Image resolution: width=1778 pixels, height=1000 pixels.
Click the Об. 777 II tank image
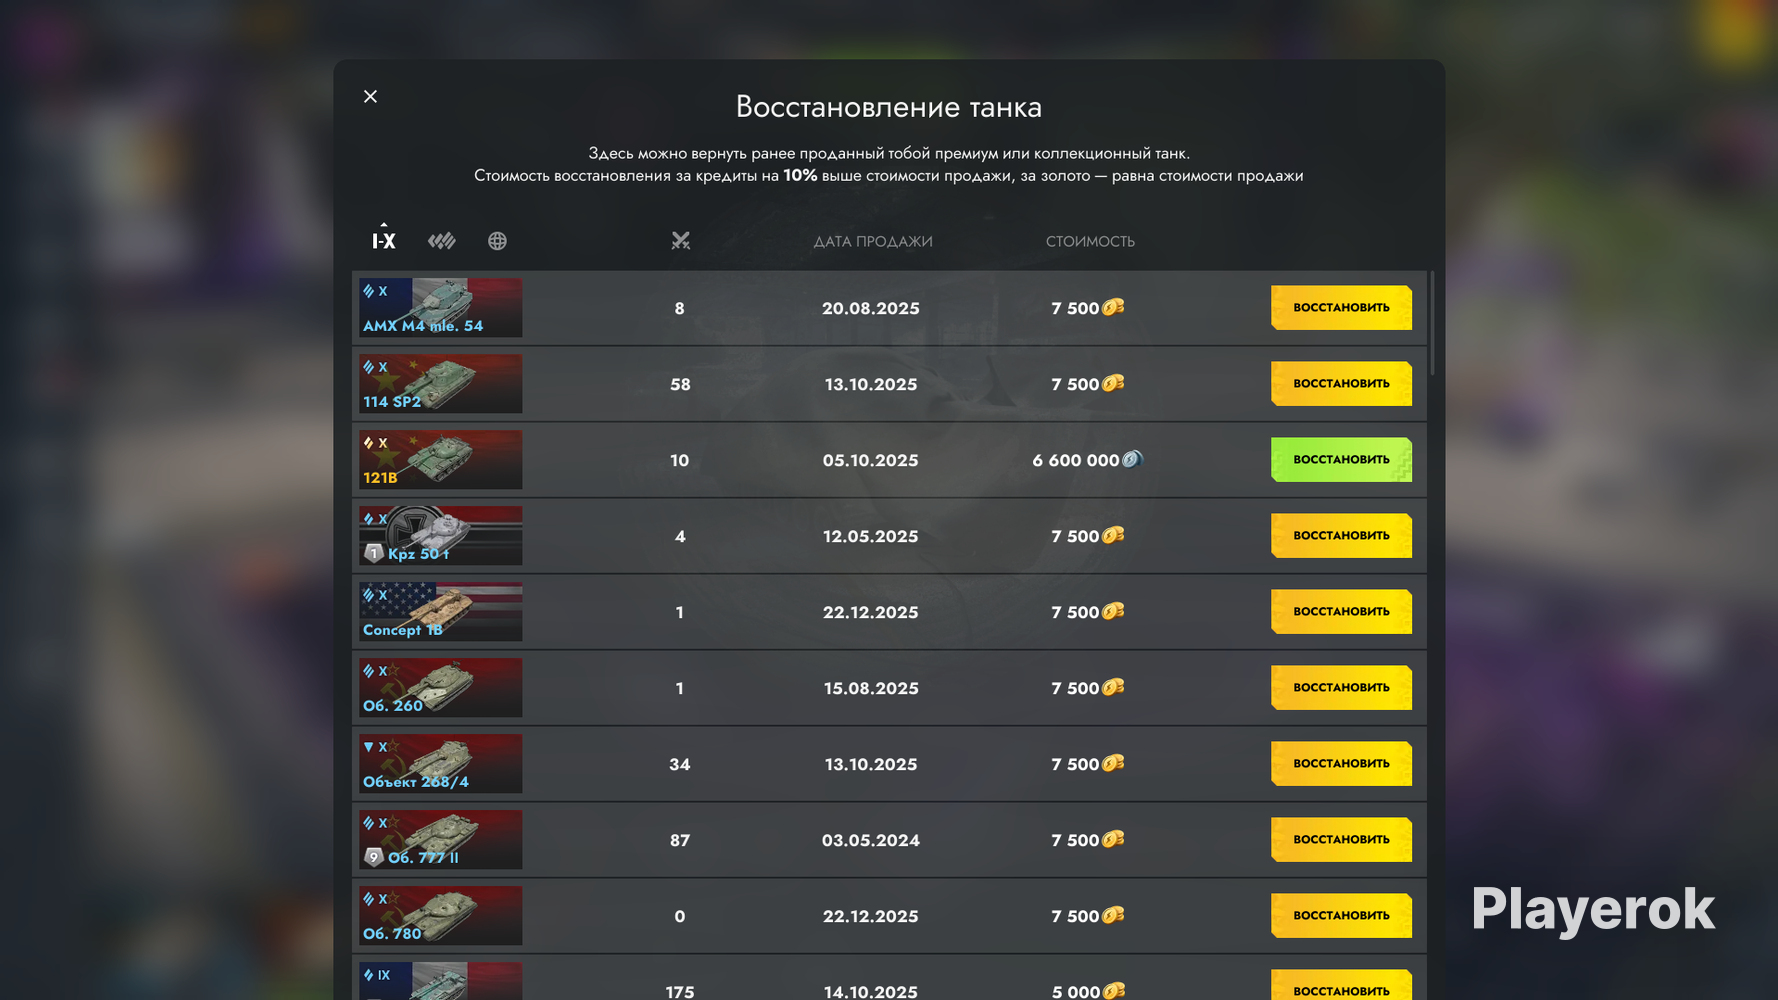441,839
